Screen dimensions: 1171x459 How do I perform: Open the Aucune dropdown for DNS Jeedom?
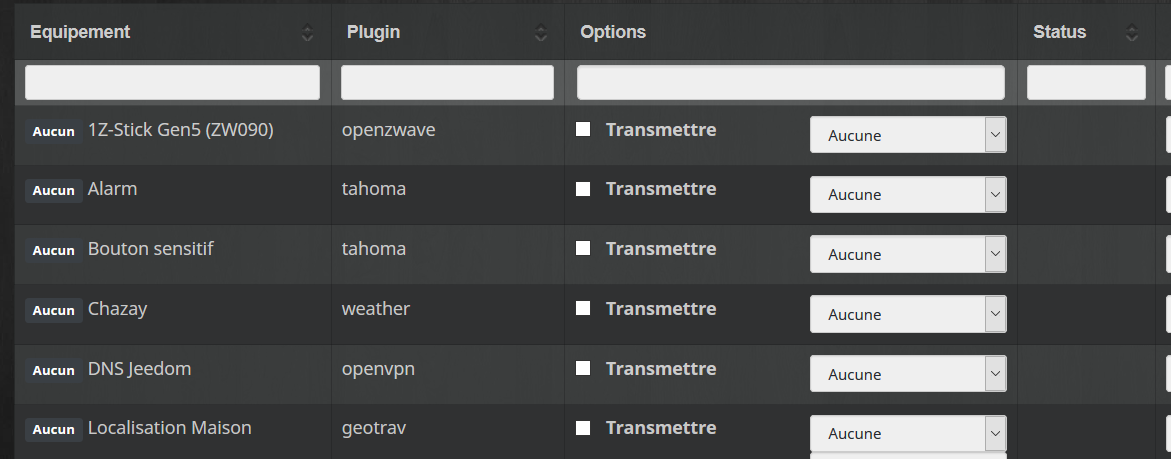click(907, 374)
